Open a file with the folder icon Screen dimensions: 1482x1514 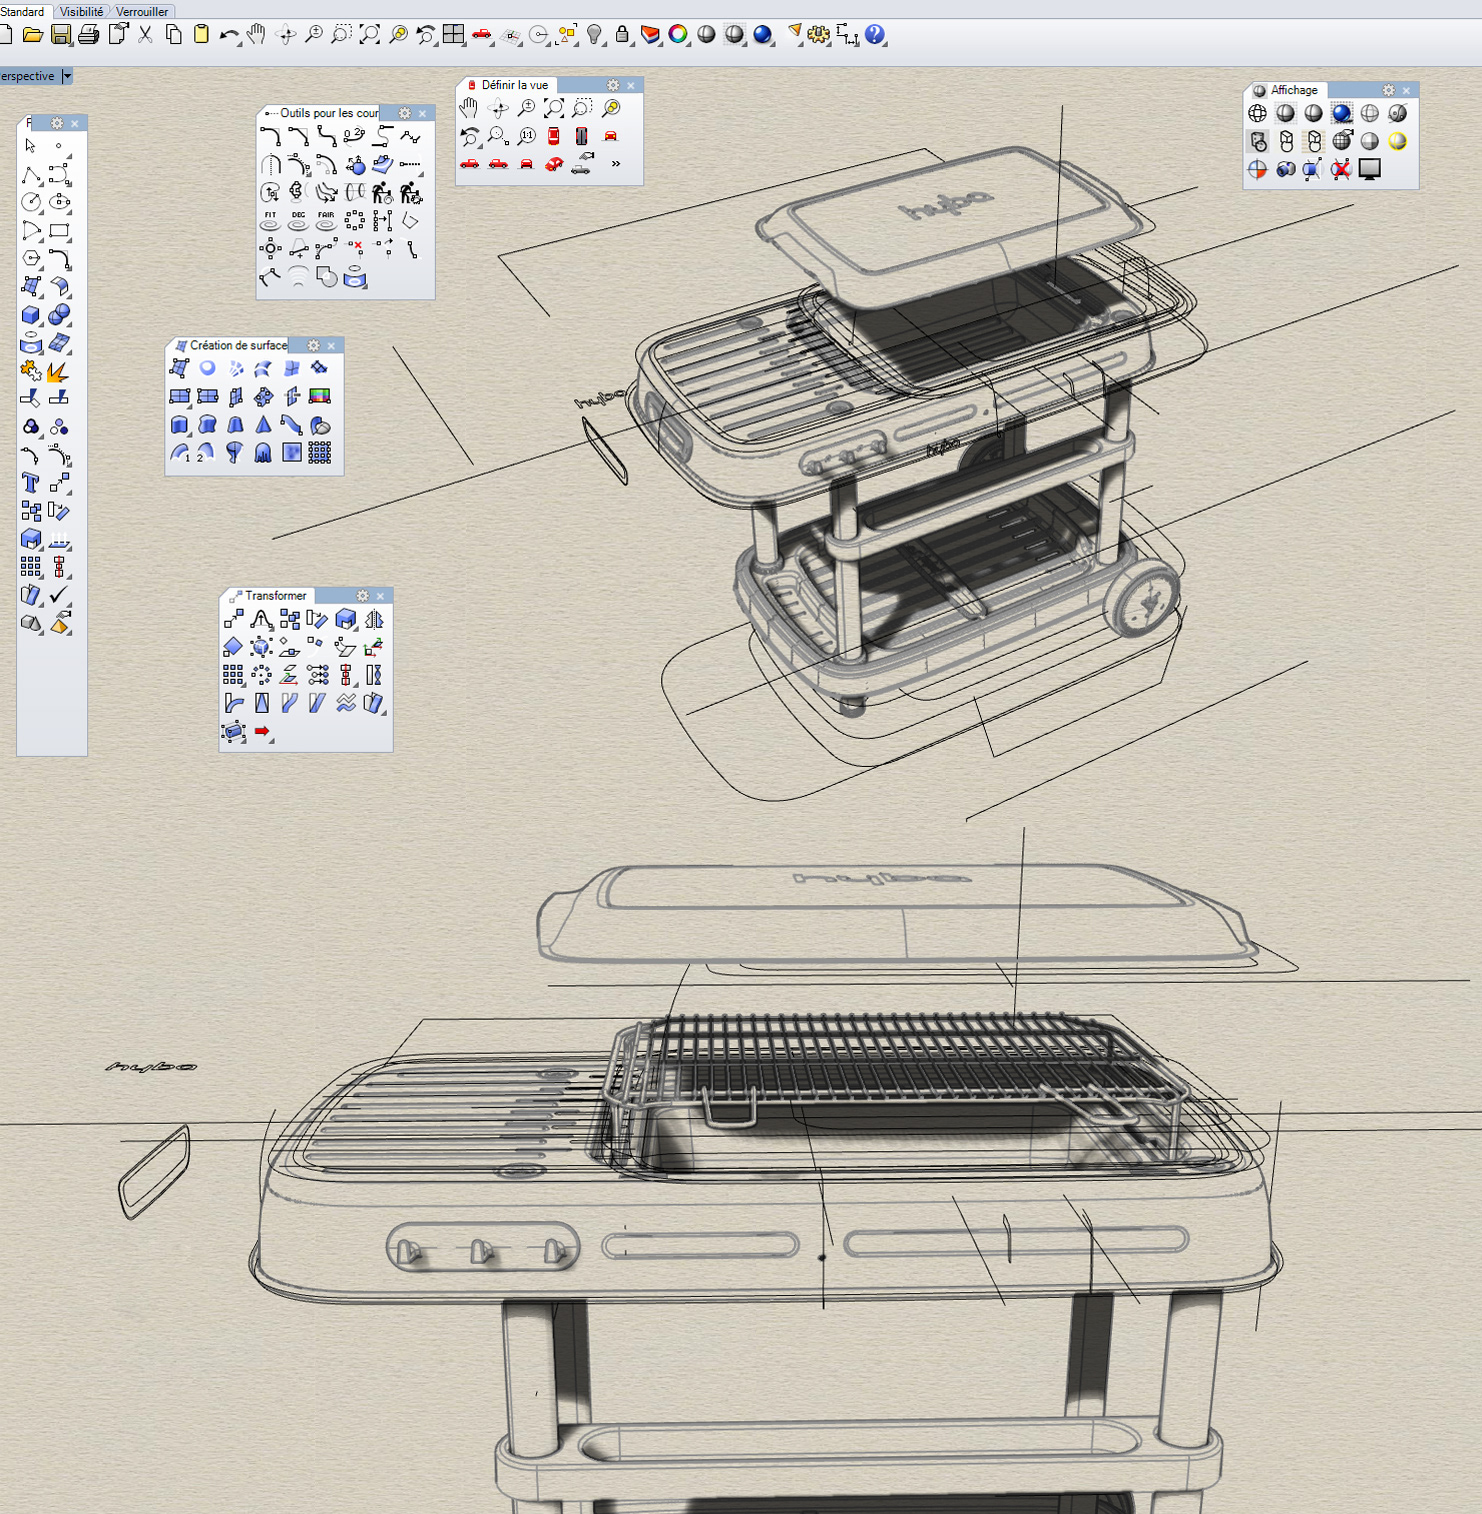tap(32, 35)
